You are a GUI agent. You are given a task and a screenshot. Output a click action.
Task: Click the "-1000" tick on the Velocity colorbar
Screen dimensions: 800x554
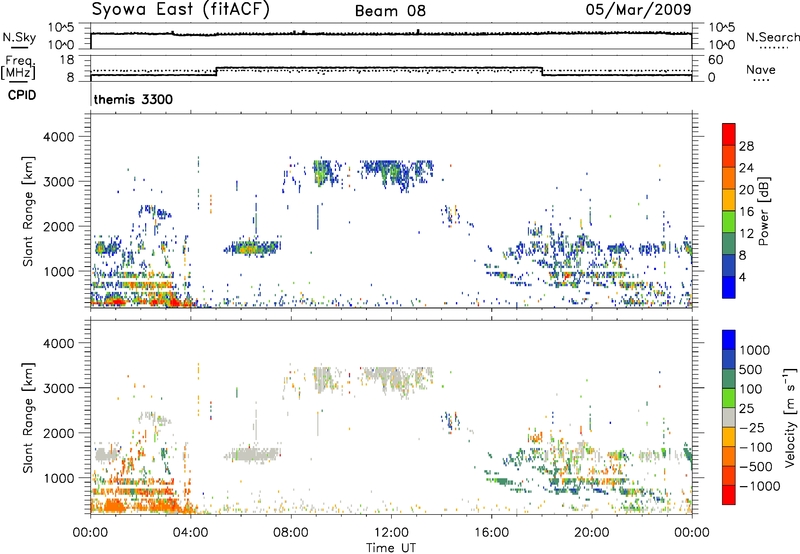759,486
